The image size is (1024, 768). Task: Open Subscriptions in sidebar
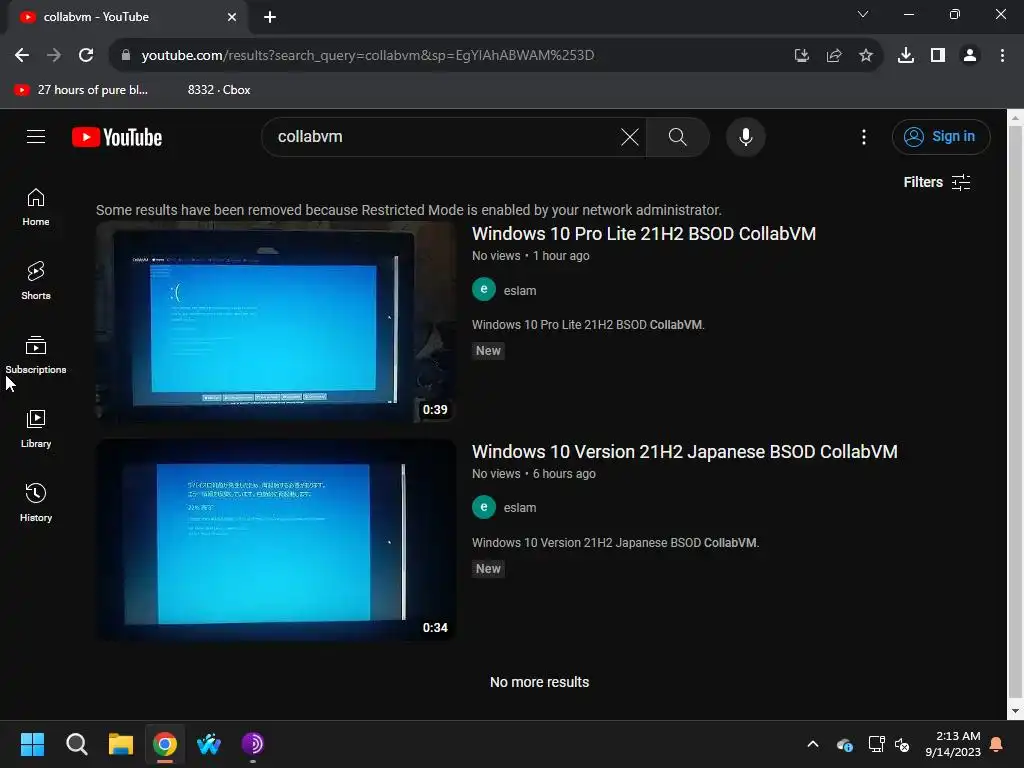pyautogui.click(x=36, y=355)
